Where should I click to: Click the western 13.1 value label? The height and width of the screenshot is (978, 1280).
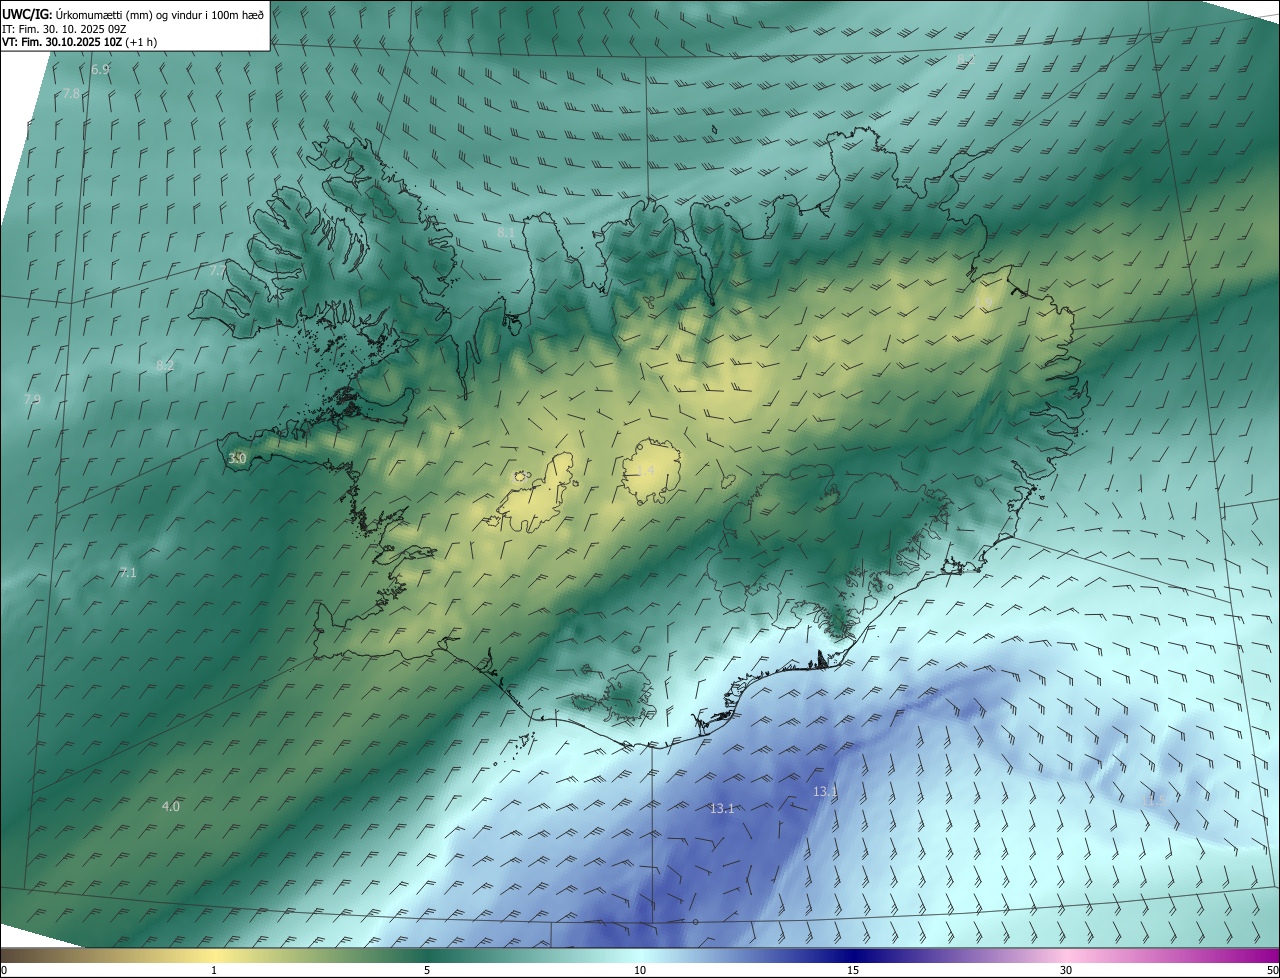722,808
